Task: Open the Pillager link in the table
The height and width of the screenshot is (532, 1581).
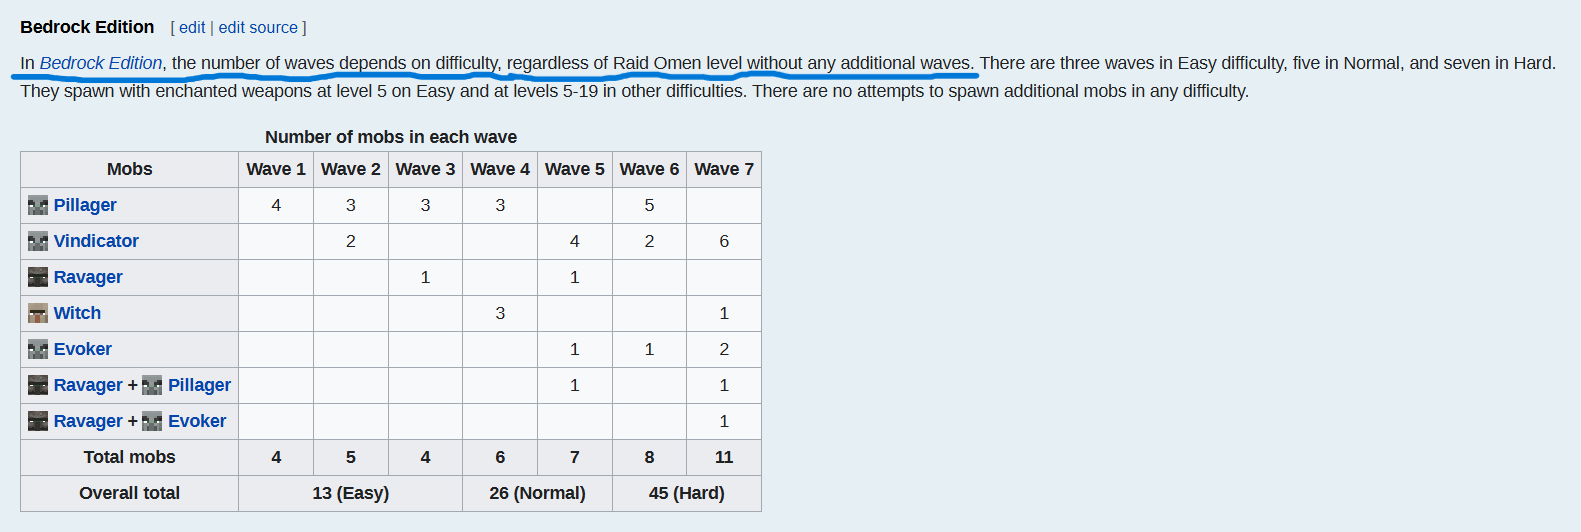Action: pyautogui.click(x=85, y=205)
